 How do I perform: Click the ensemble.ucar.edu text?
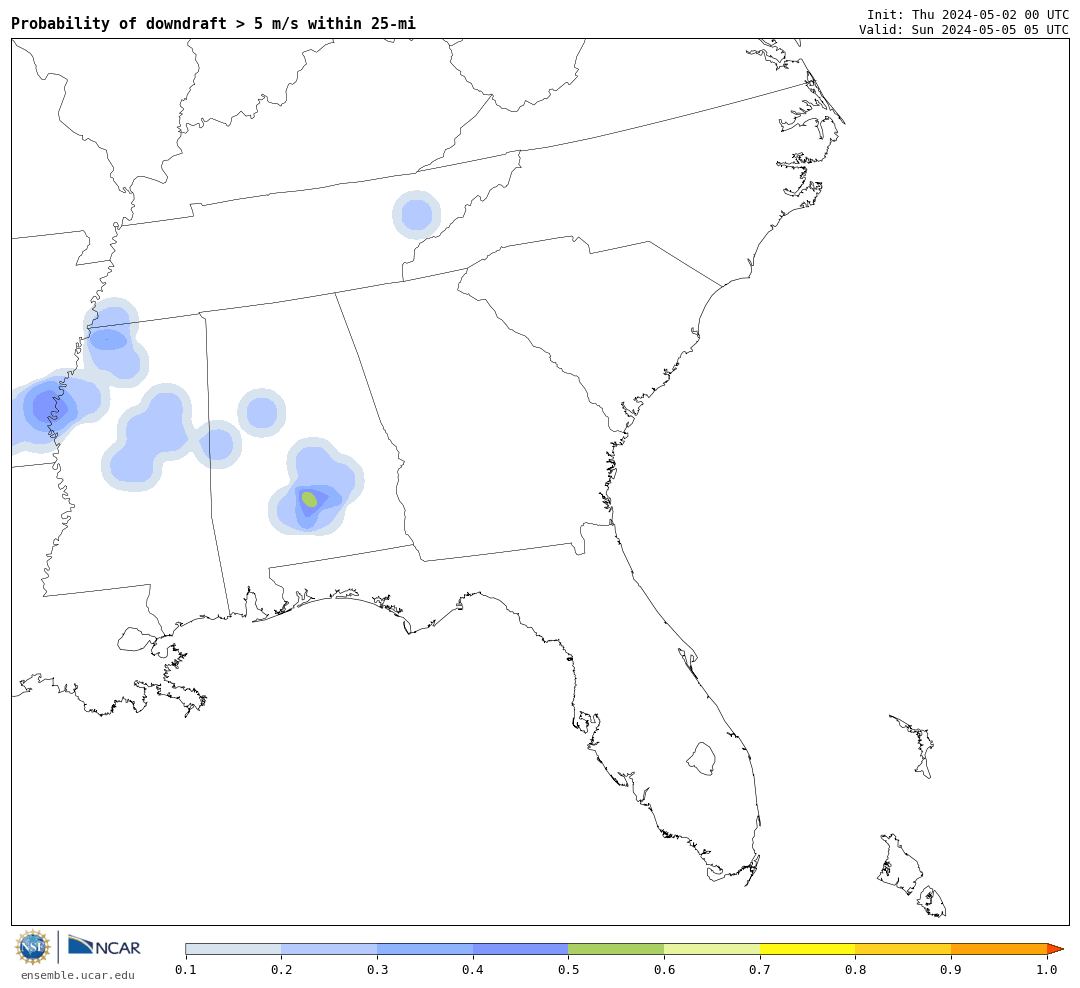click(78, 975)
